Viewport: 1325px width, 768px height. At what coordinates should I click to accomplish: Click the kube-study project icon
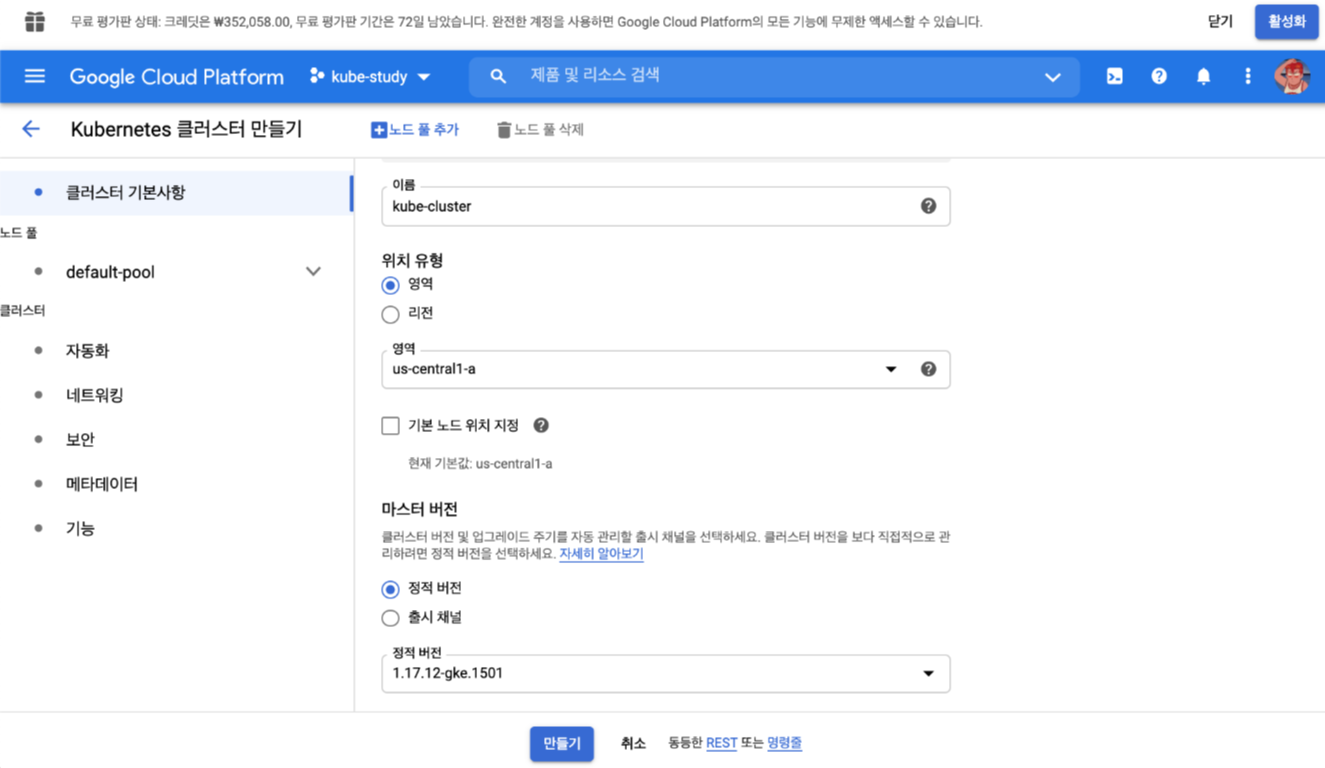click(x=317, y=76)
